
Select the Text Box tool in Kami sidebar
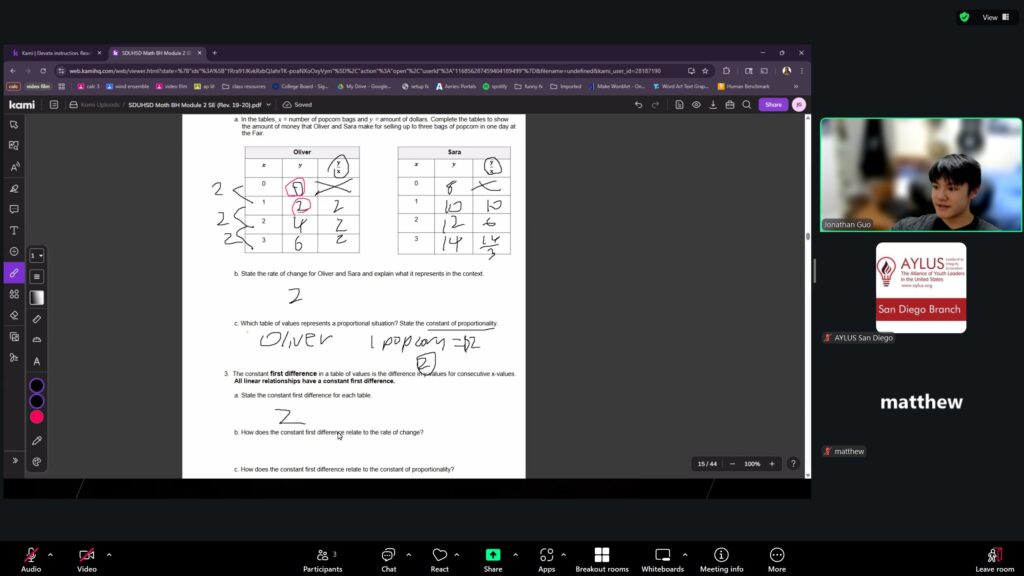[14, 230]
